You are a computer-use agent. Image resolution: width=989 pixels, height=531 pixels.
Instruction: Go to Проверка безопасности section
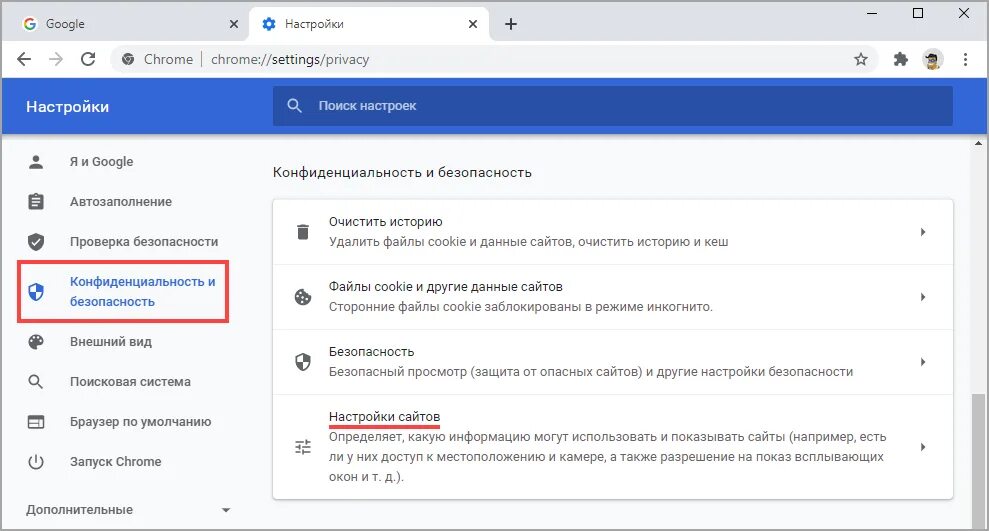144,242
